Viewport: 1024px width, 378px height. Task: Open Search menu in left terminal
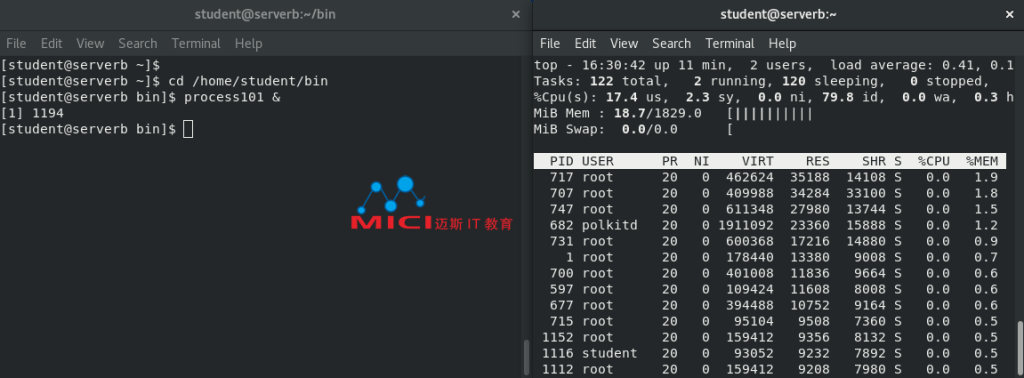point(138,44)
